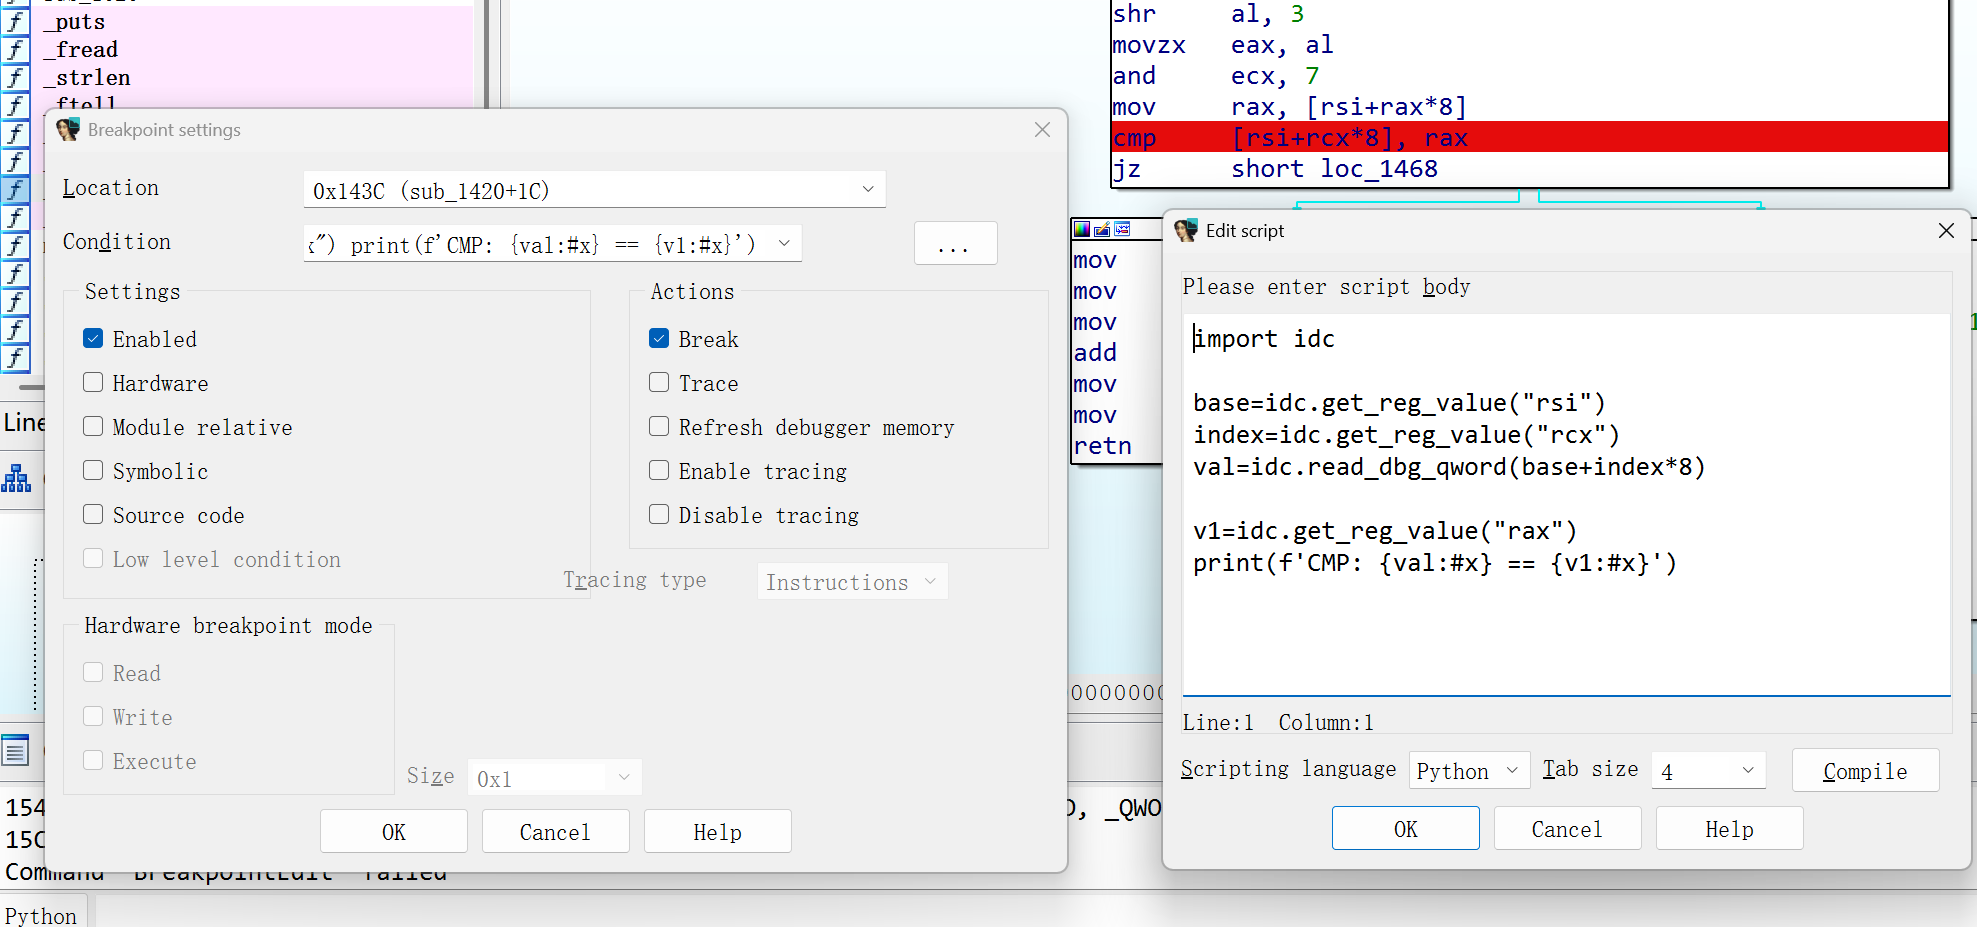The height and width of the screenshot is (927, 1977).
Task: Enable the Hardware breakpoint checkbox
Action: point(93,383)
